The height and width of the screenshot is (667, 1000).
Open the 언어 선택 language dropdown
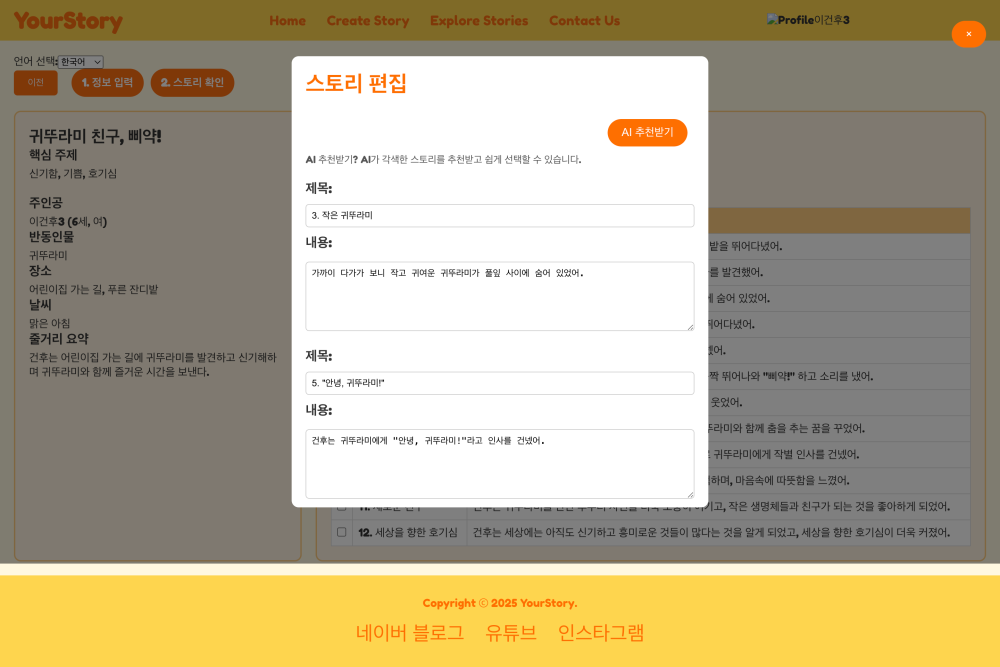80,62
